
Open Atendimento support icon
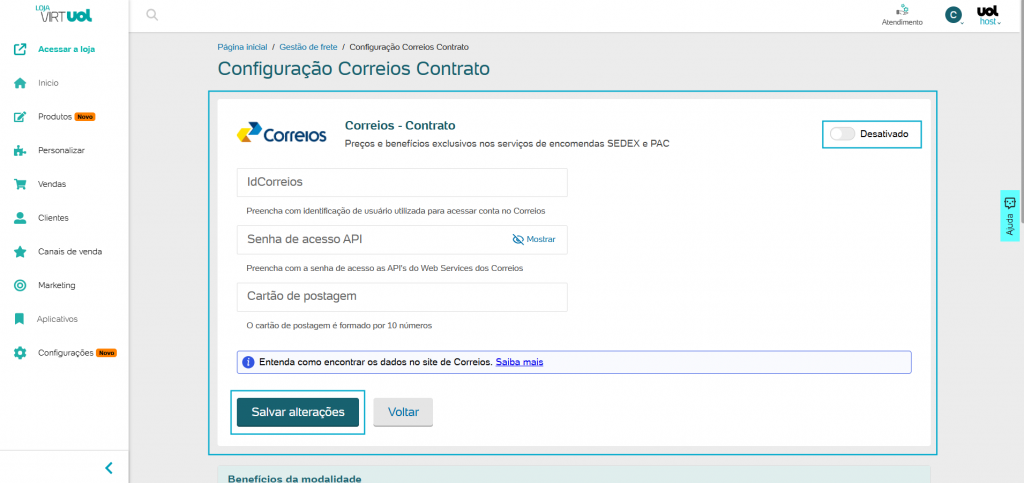click(902, 10)
